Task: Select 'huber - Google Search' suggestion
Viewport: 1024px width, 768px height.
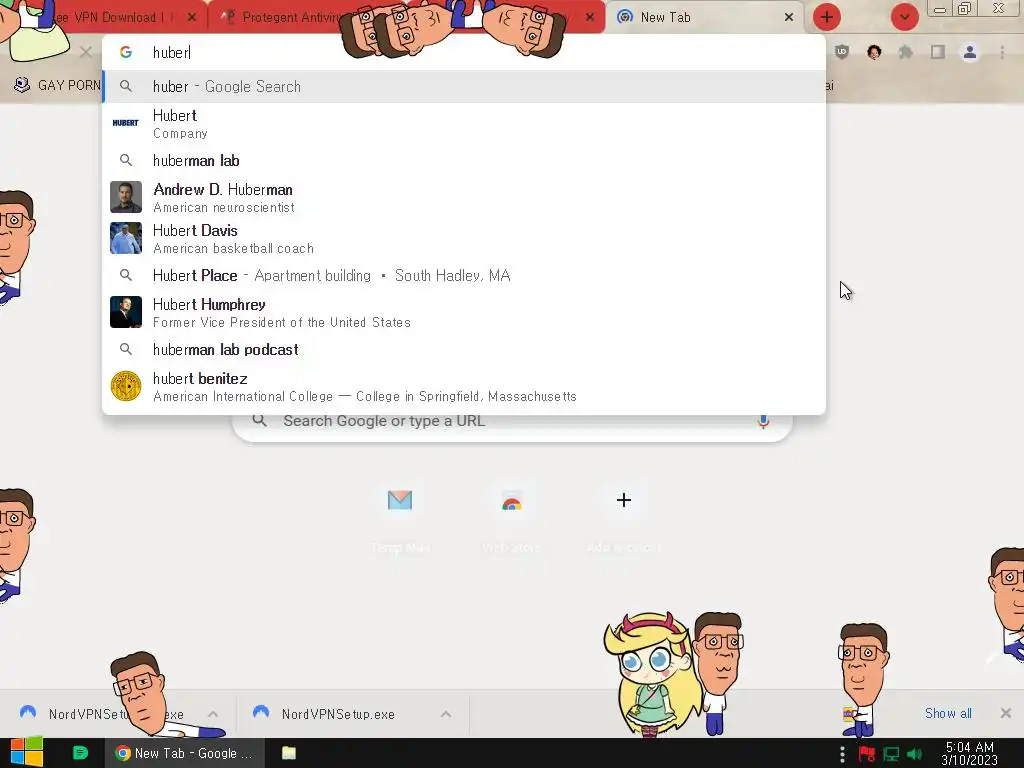Action: 464,86
